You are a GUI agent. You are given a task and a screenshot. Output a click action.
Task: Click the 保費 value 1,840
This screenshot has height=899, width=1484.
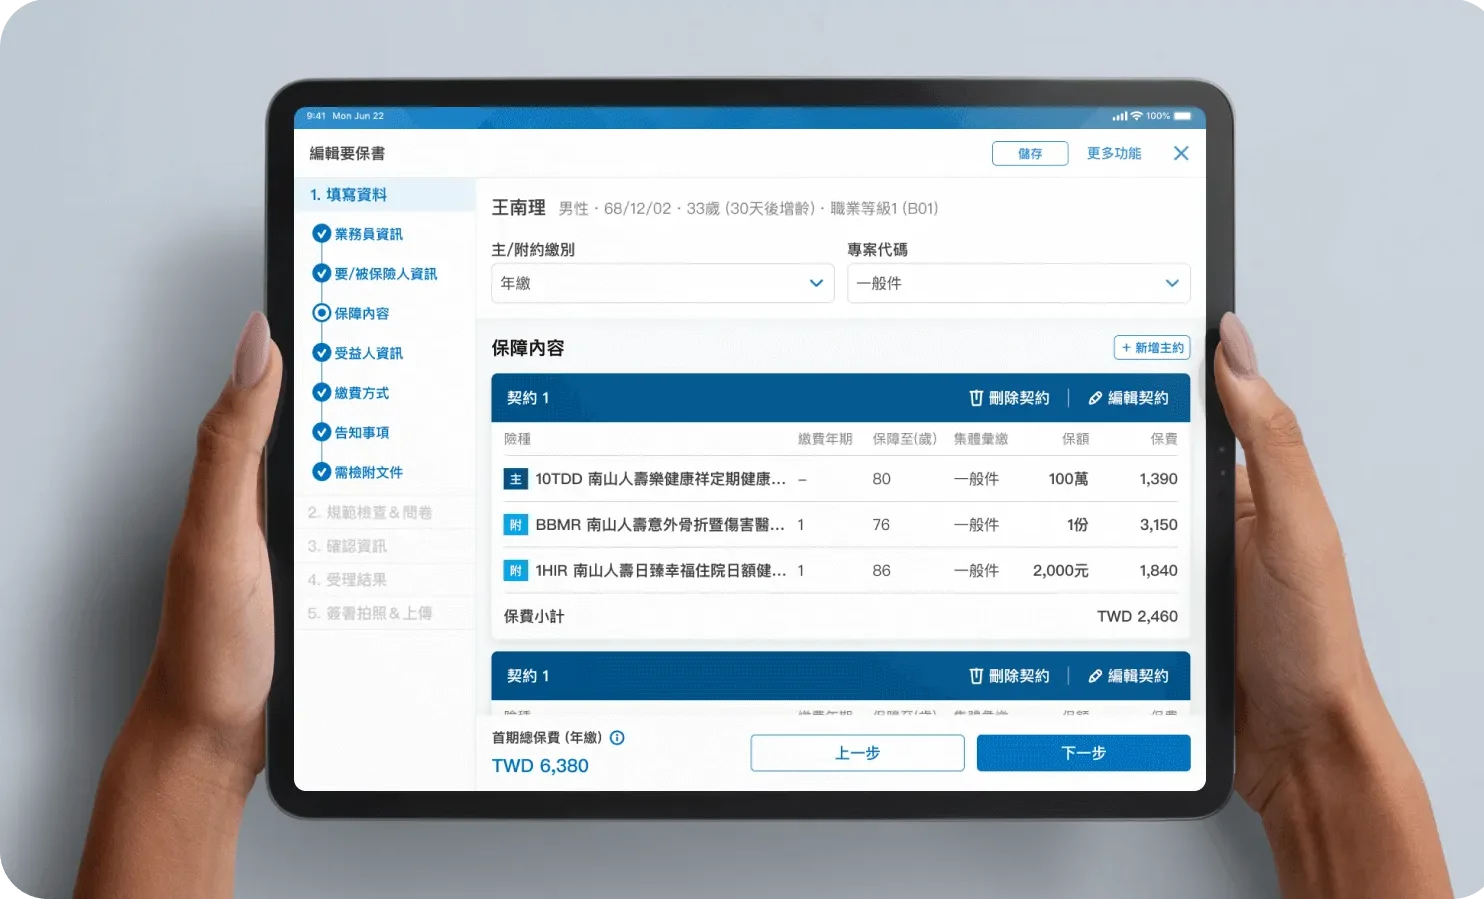(x=1158, y=571)
